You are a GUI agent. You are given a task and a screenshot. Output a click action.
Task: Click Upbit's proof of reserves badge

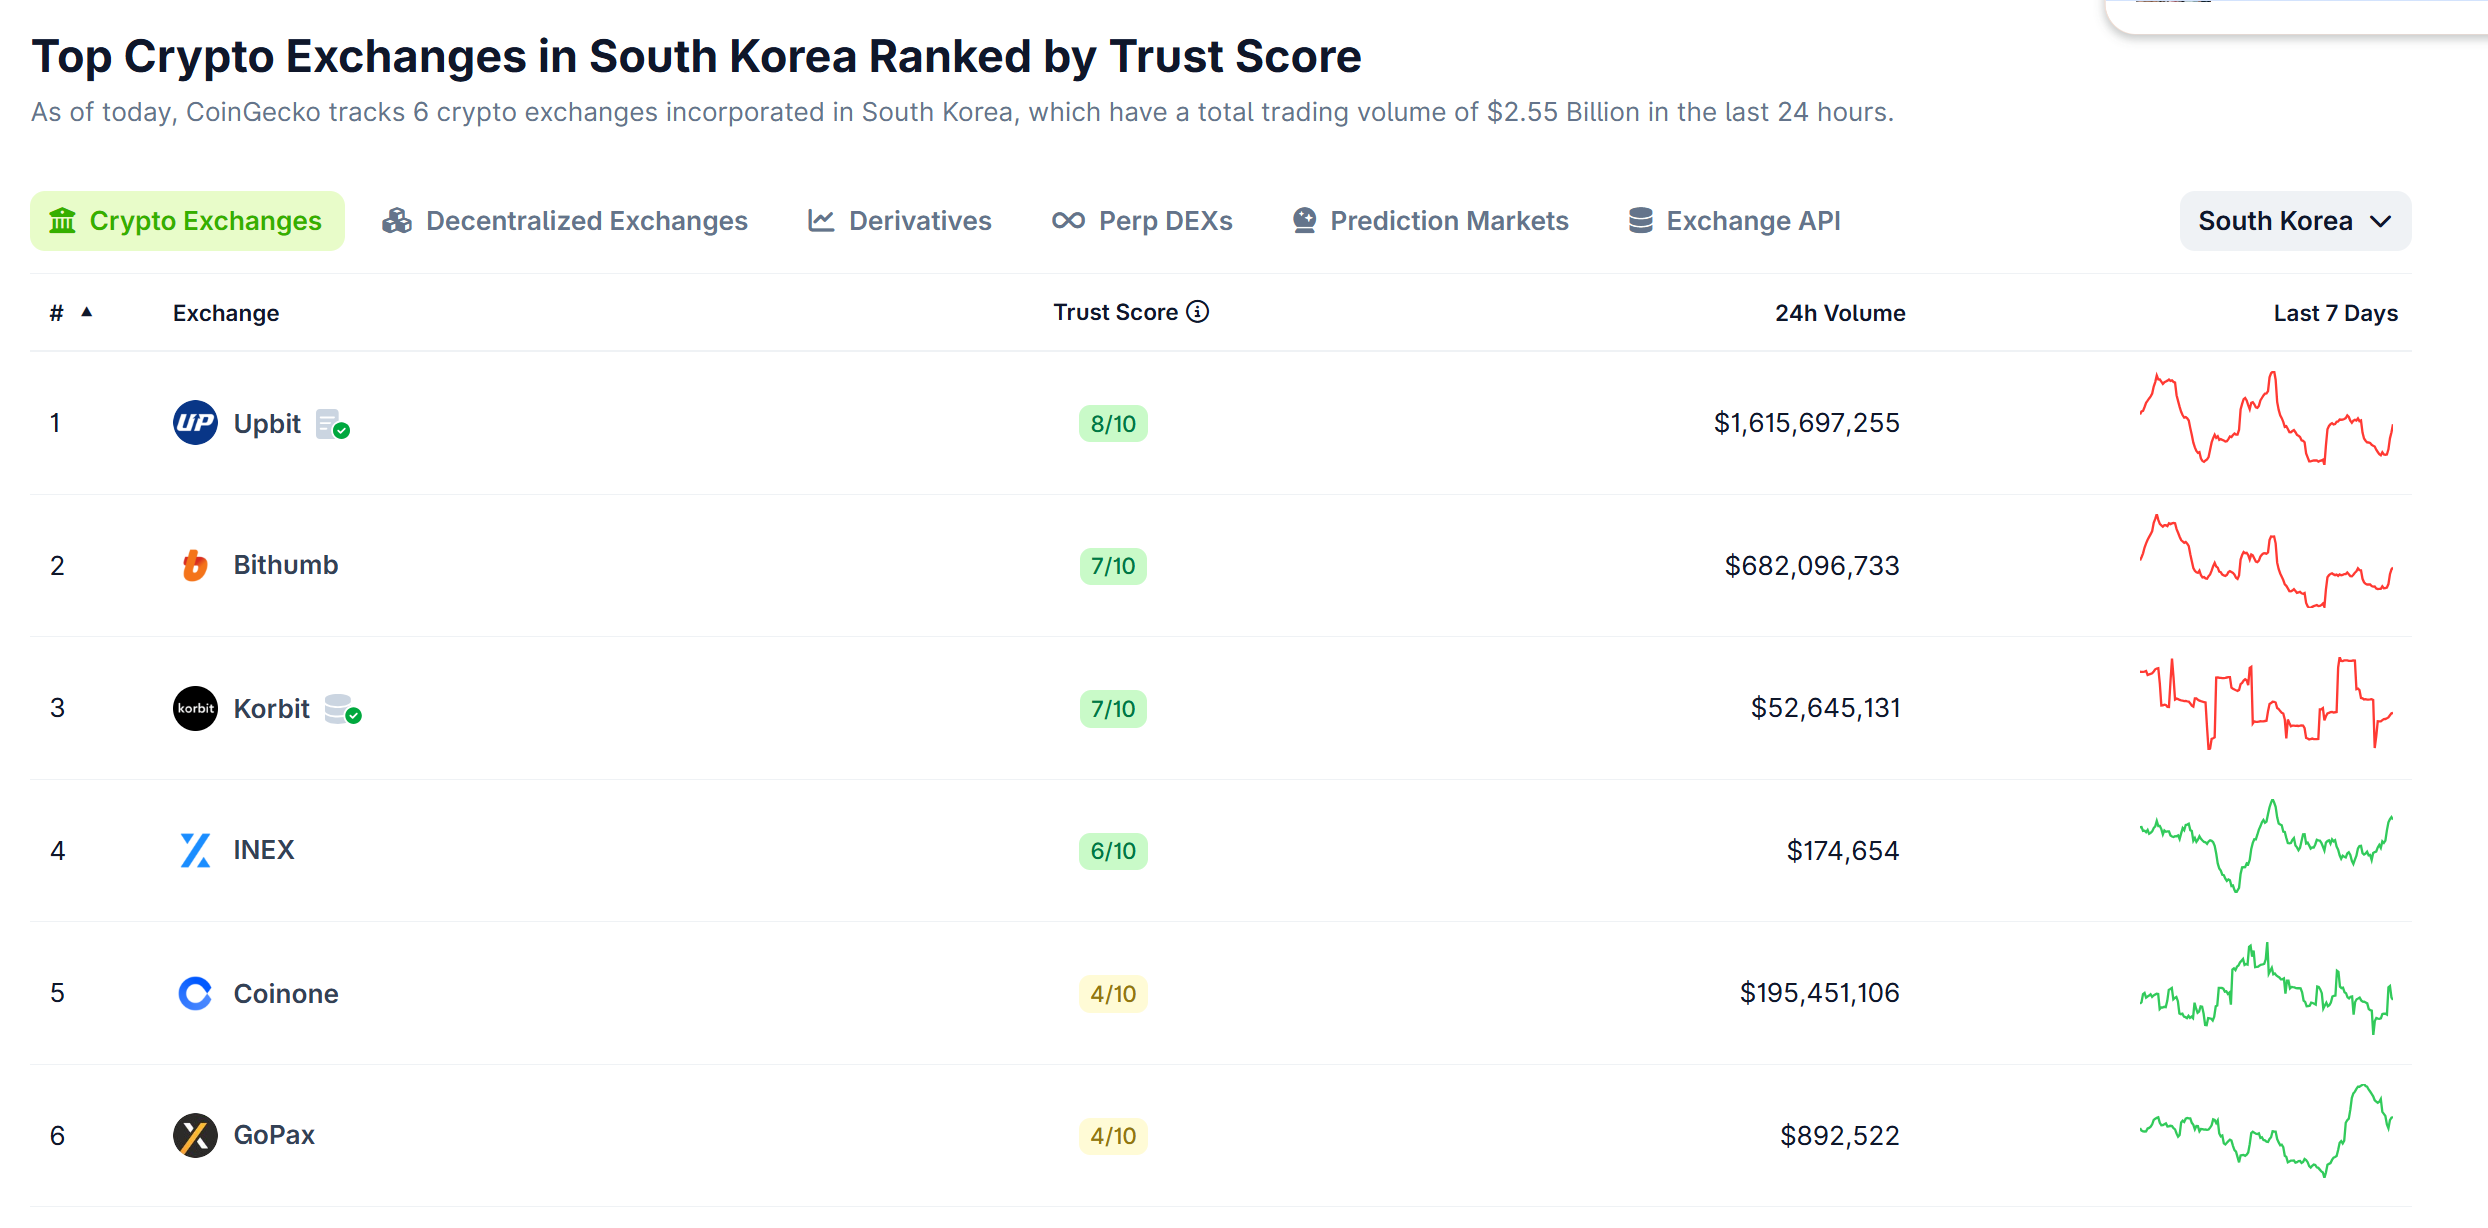tap(331, 423)
